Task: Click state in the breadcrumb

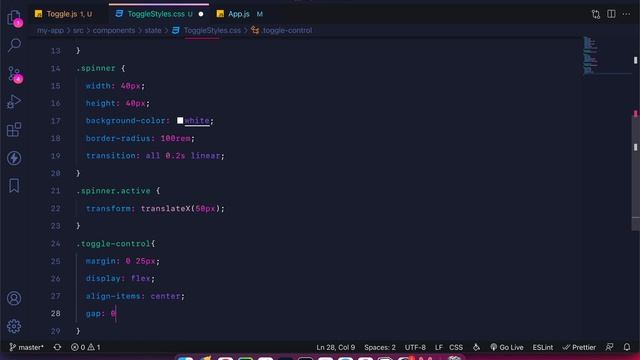Action: tap(153, 30)
